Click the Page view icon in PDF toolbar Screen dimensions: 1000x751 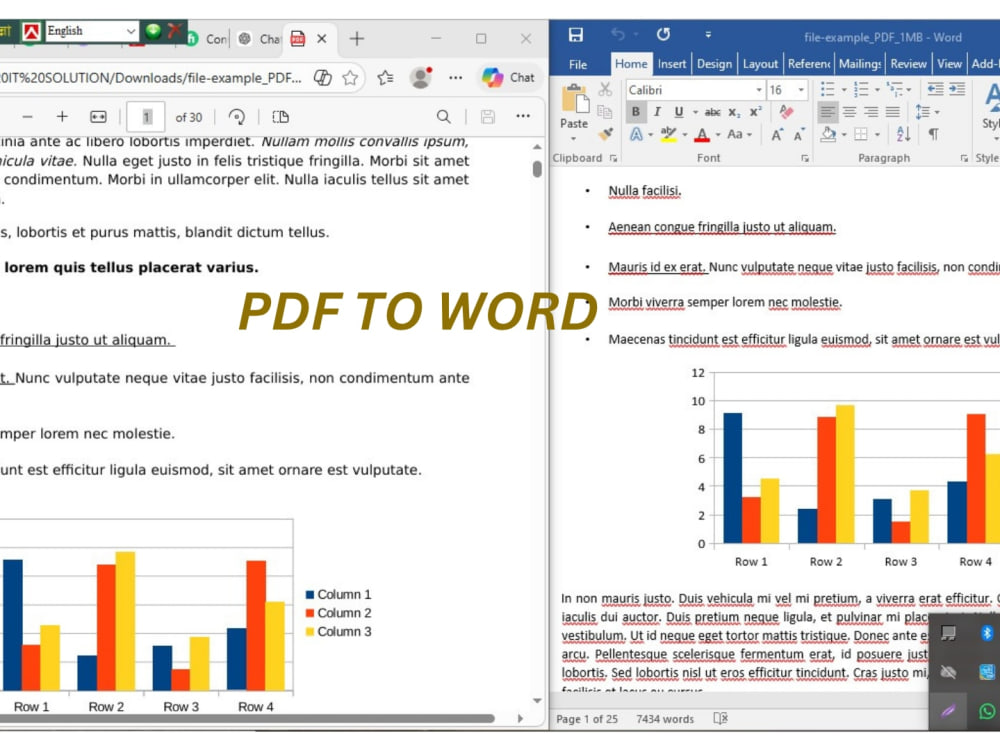coord(280,117)
